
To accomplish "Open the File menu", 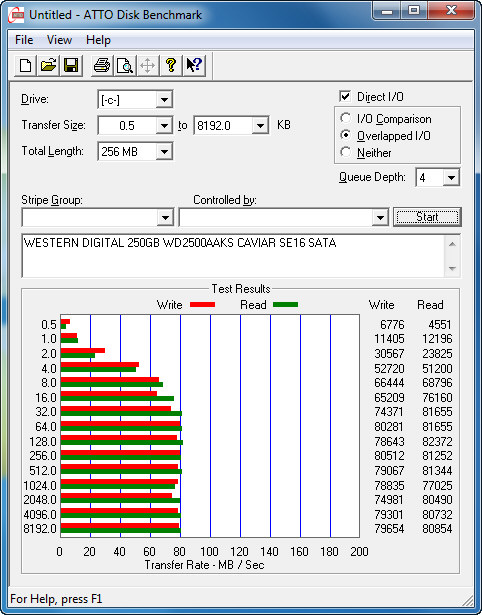I will [x=24, y=40].
